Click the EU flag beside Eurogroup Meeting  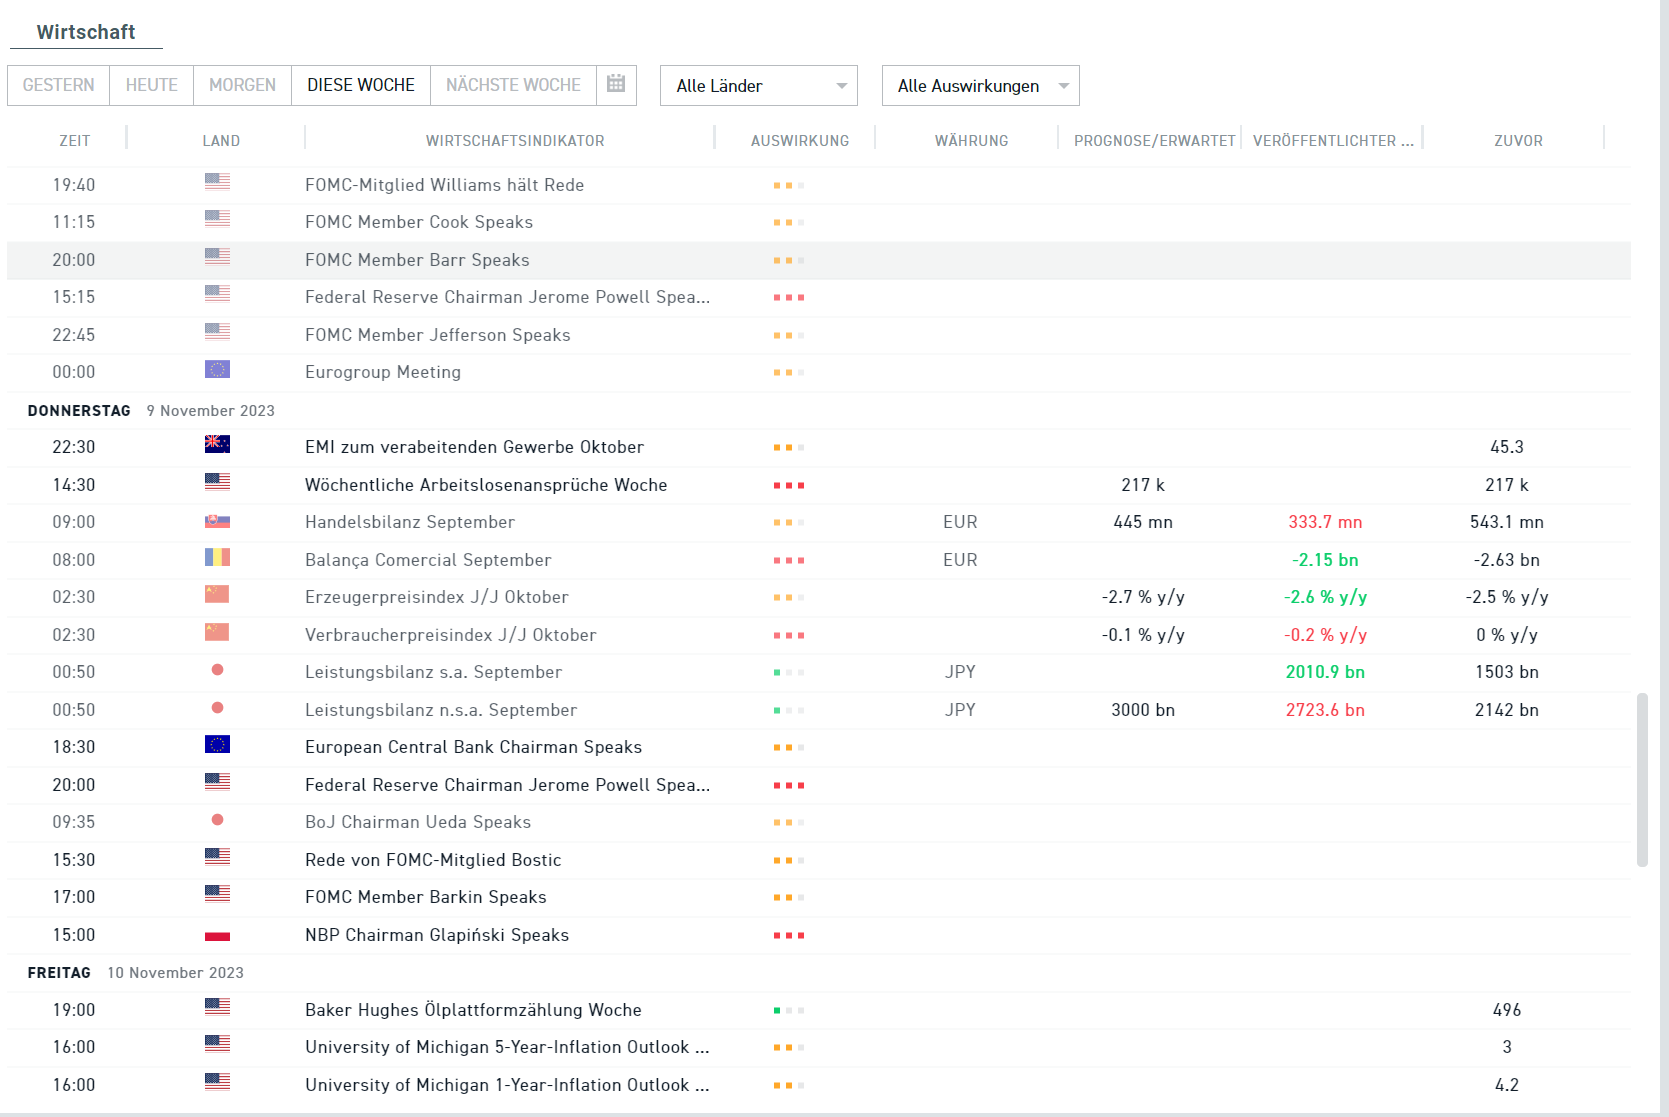coord(217,370)
